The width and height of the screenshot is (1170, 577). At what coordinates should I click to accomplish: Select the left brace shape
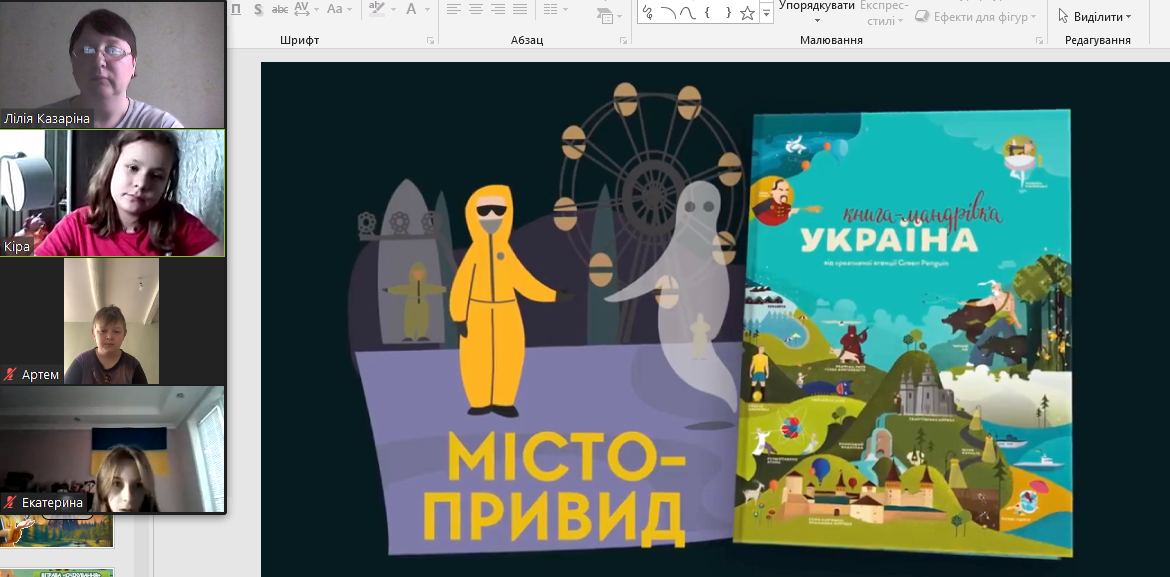(x=707, y=12)
